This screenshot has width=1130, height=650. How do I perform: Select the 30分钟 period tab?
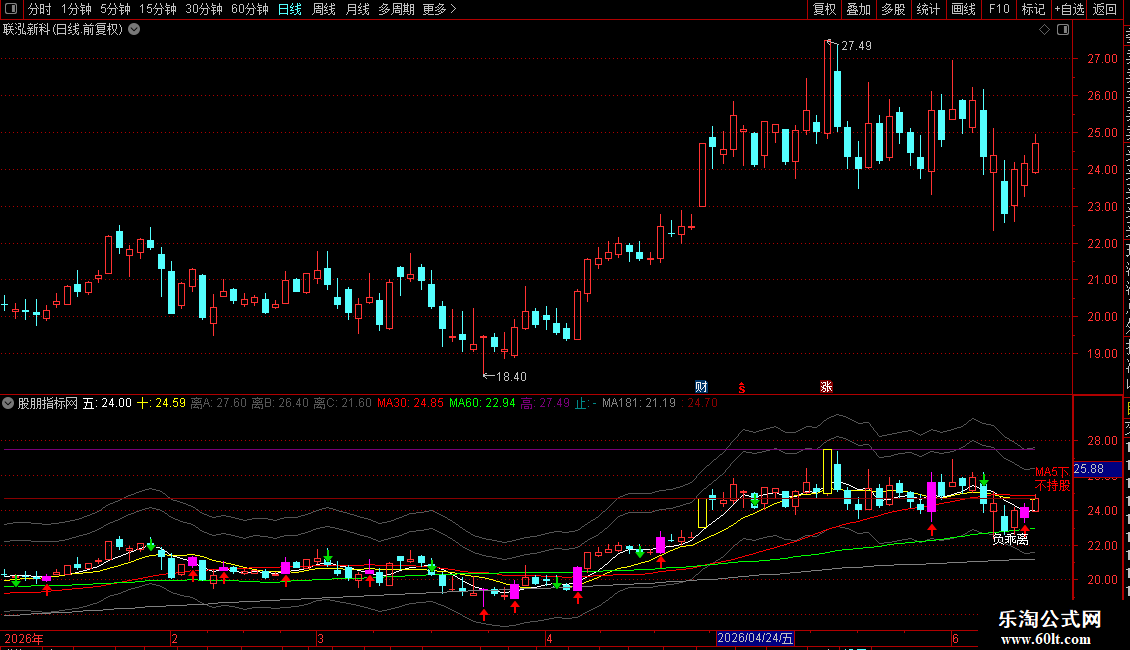(204, 9)
